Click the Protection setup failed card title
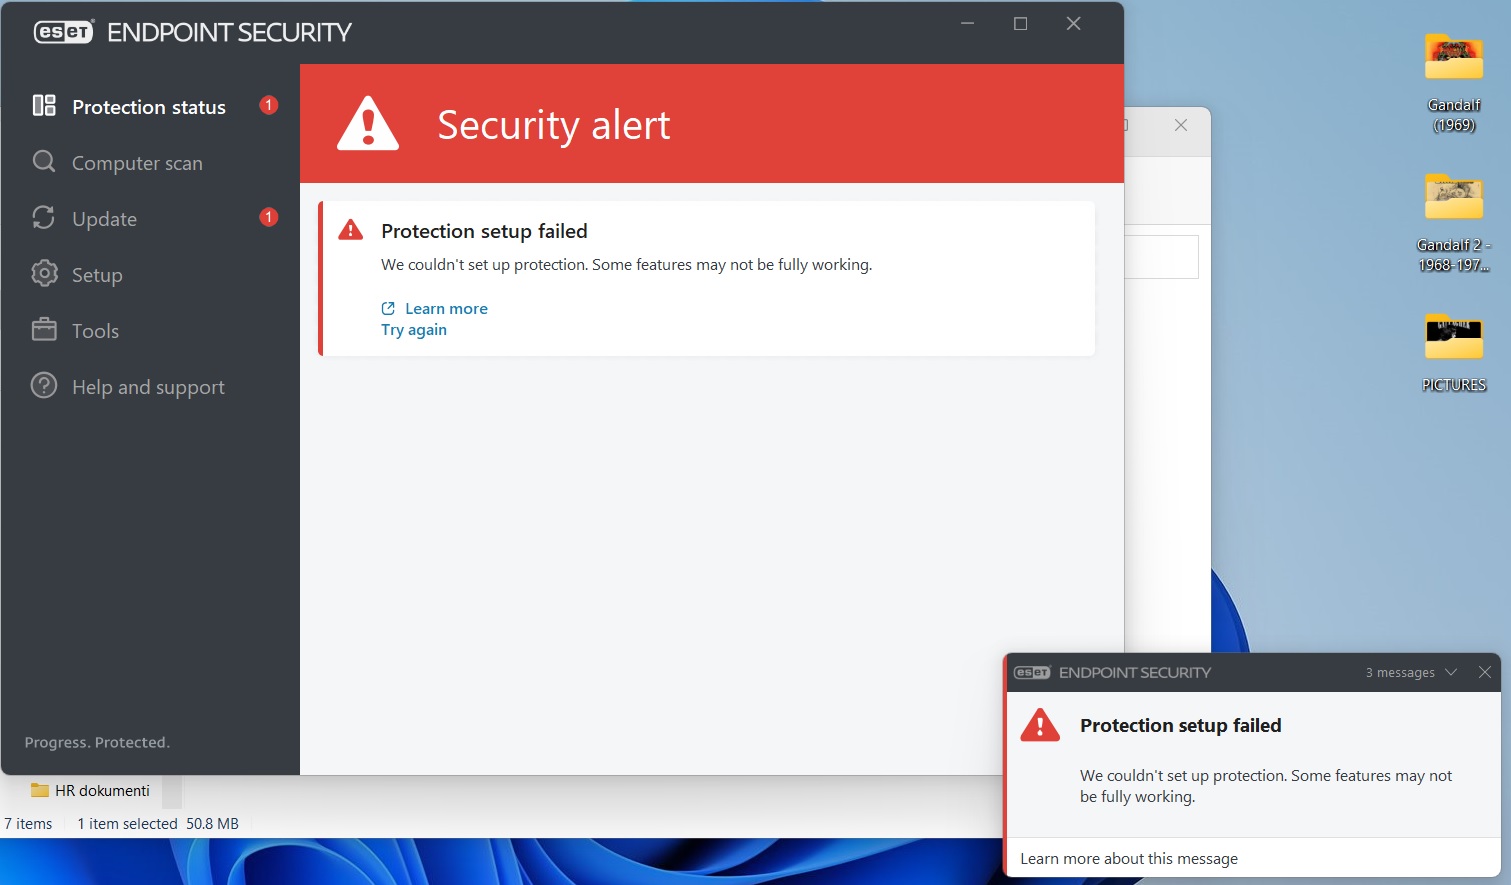This screenshot has height=885, width=1511. tap(484, 231)
